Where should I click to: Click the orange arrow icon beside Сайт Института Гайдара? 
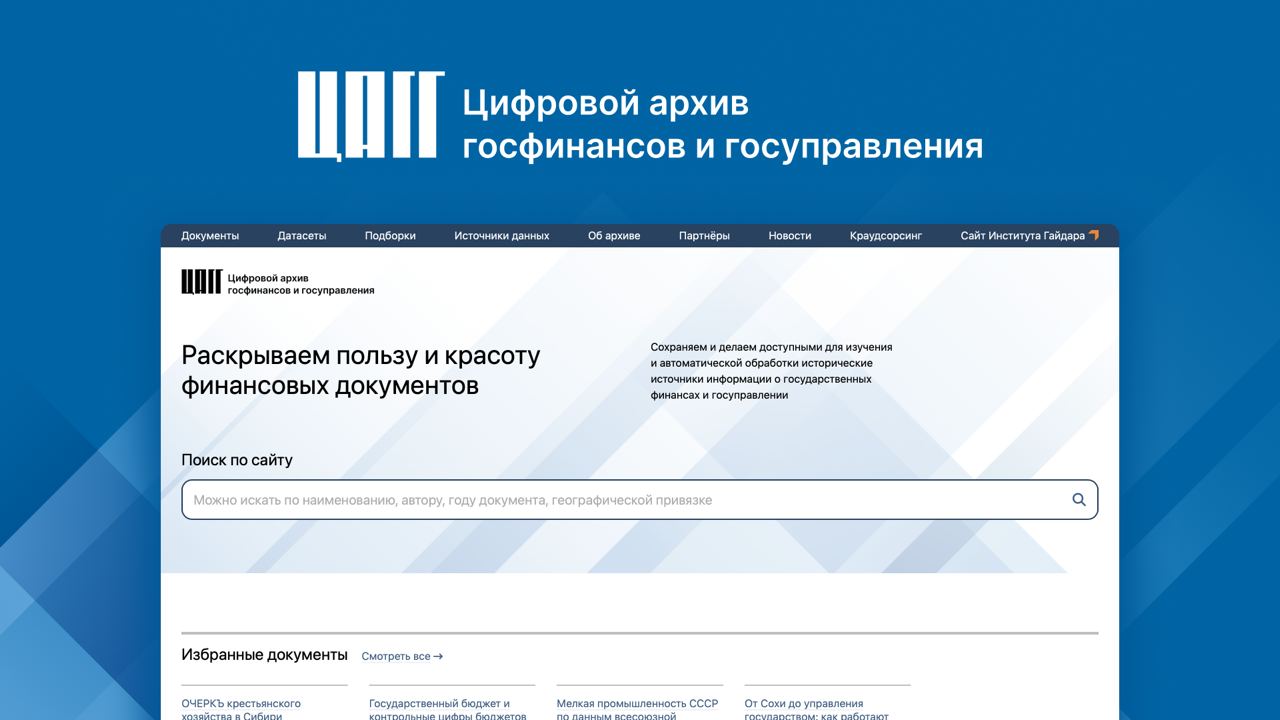(1094, 235)
